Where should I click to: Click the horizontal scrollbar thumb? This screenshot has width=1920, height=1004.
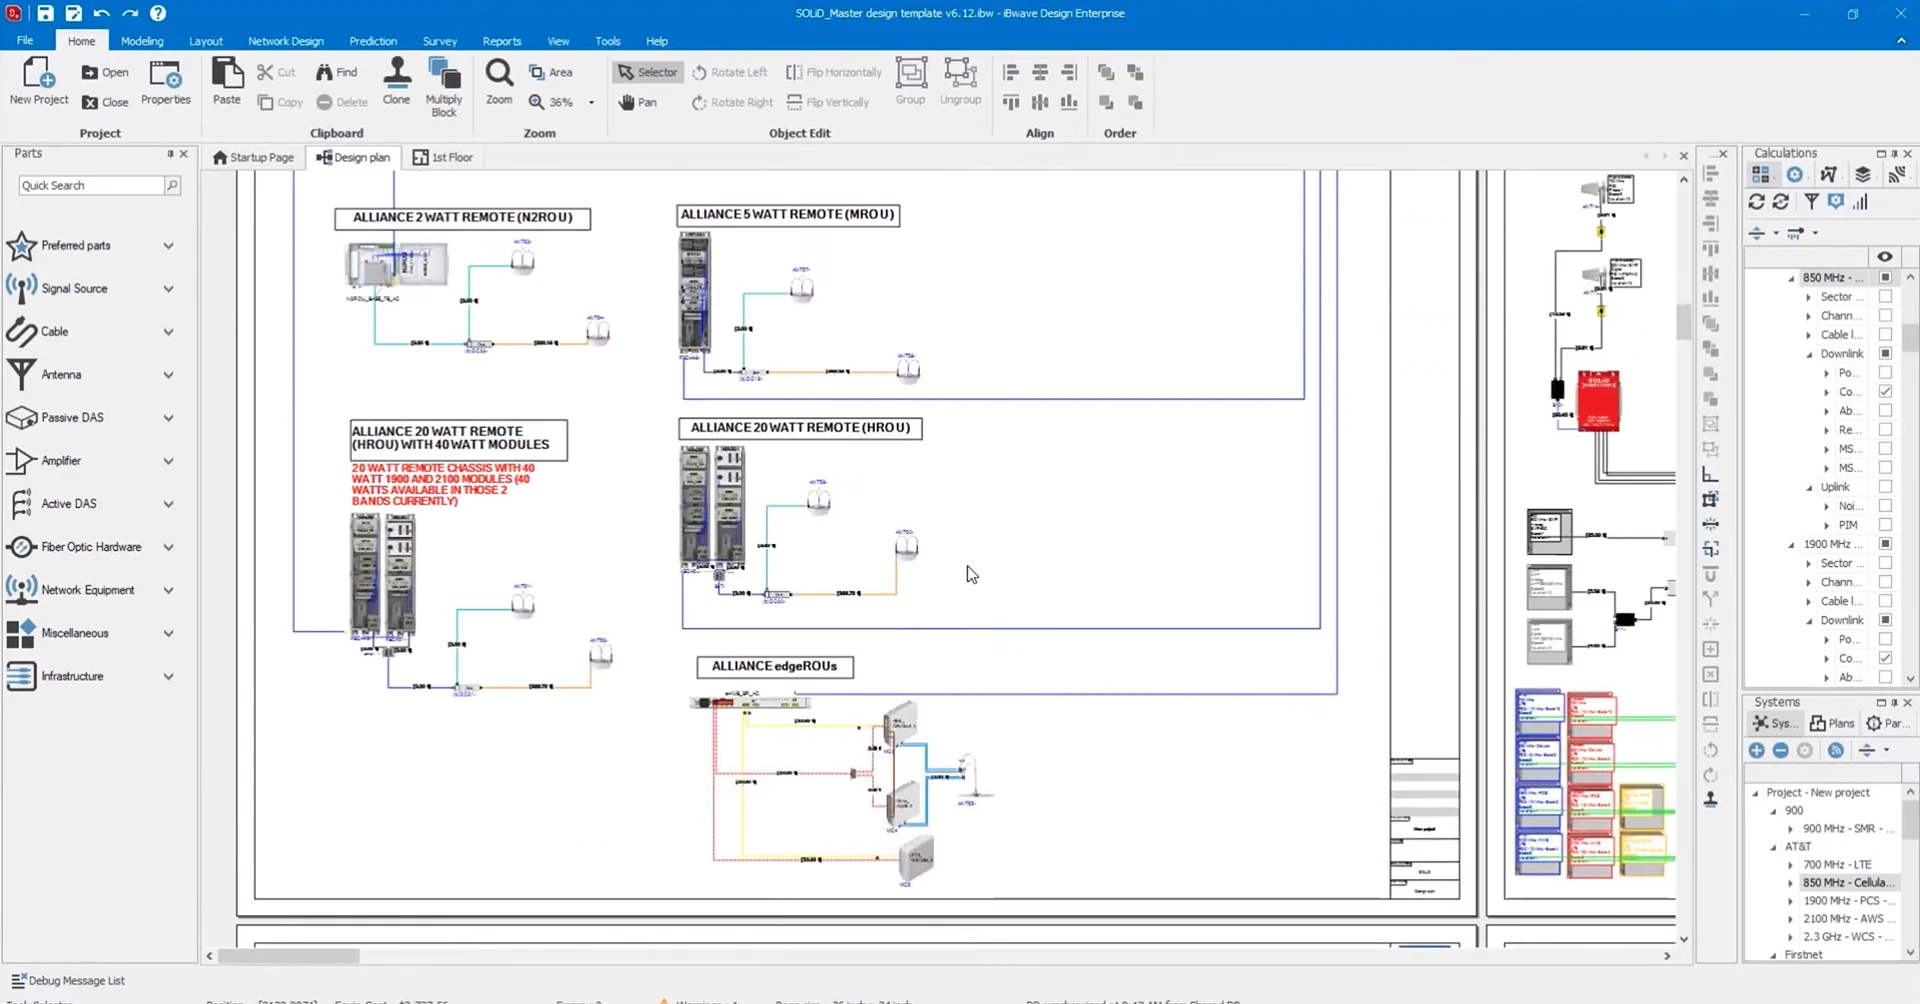(x=289, y=956)
